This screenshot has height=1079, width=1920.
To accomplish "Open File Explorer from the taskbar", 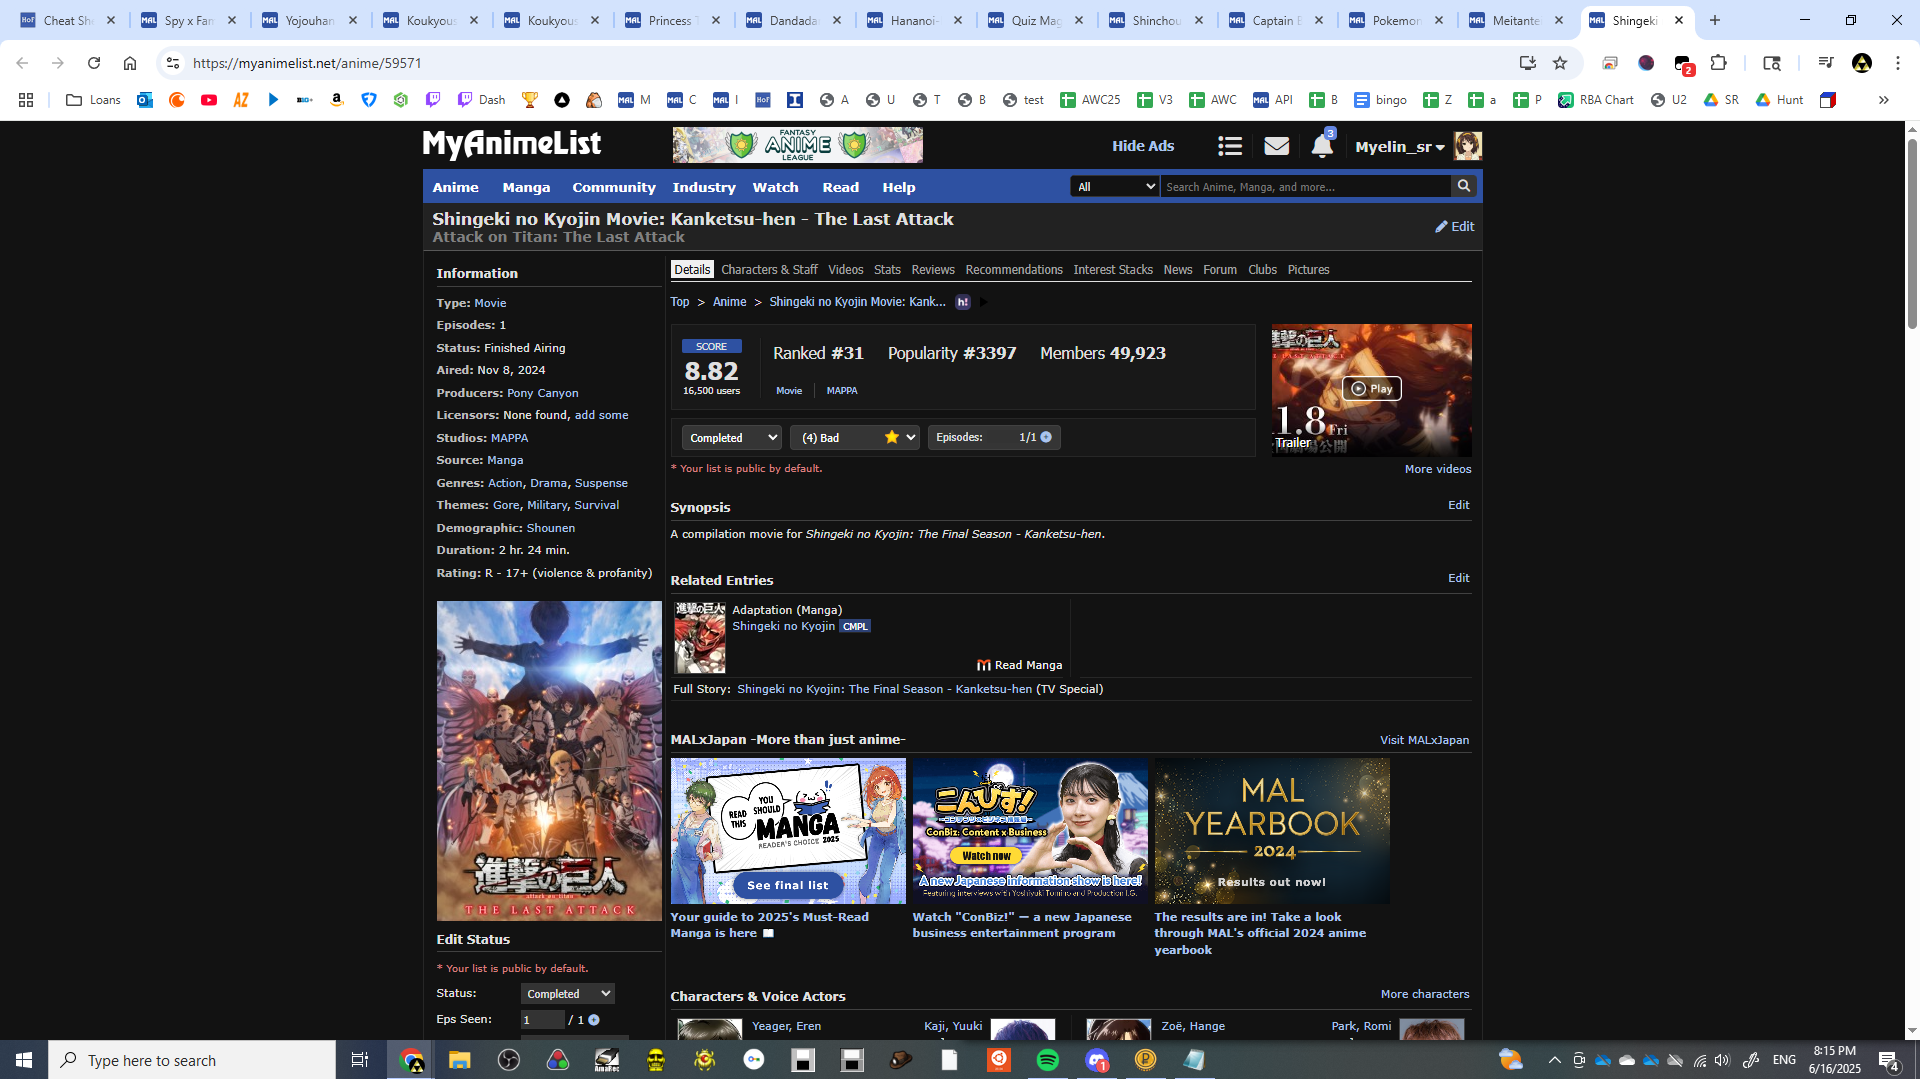I will (x=460, y=1060).
